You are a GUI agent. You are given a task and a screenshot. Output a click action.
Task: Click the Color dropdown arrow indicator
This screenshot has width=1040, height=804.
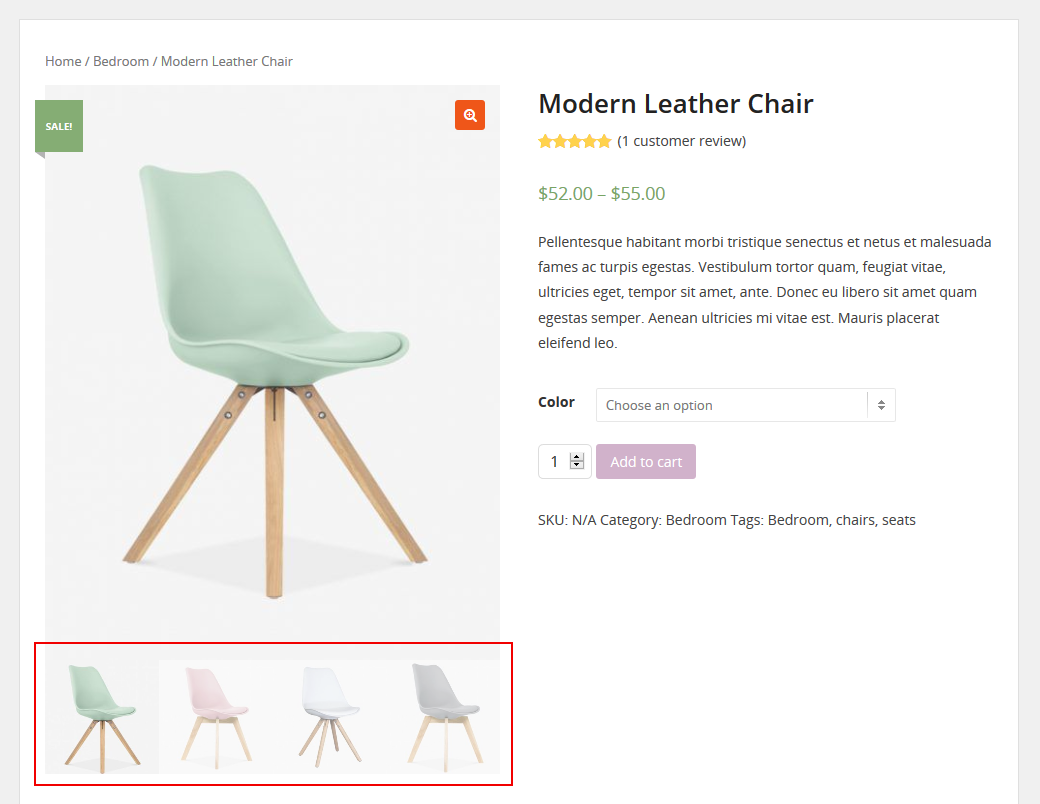[881, 405]
